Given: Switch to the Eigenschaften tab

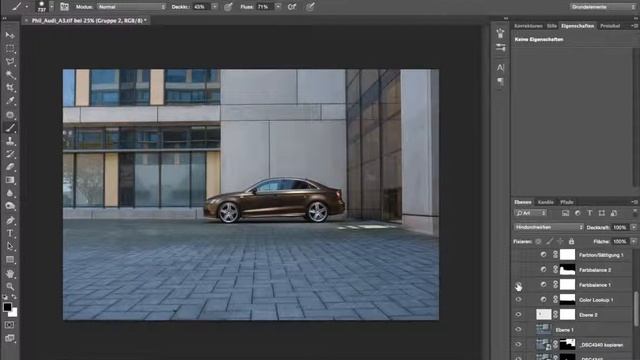Looking at the screenshot, I should [577, 26].
